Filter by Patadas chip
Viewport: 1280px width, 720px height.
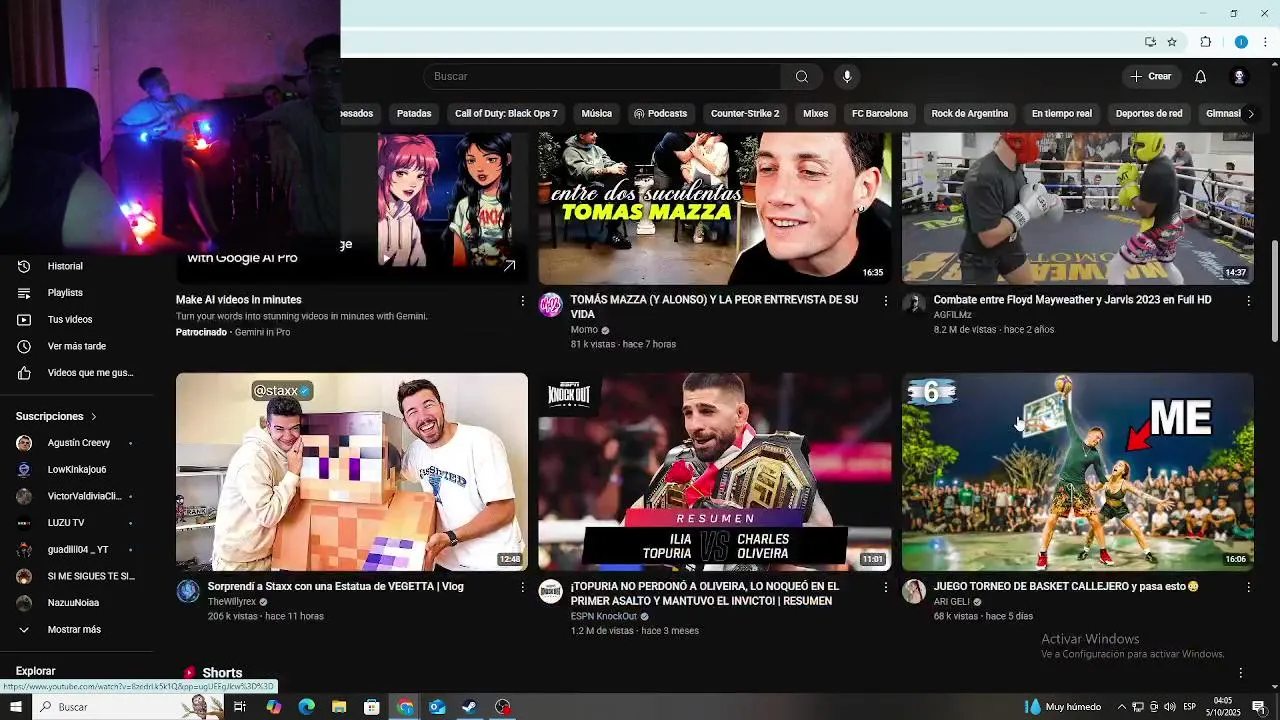[414, 114]
